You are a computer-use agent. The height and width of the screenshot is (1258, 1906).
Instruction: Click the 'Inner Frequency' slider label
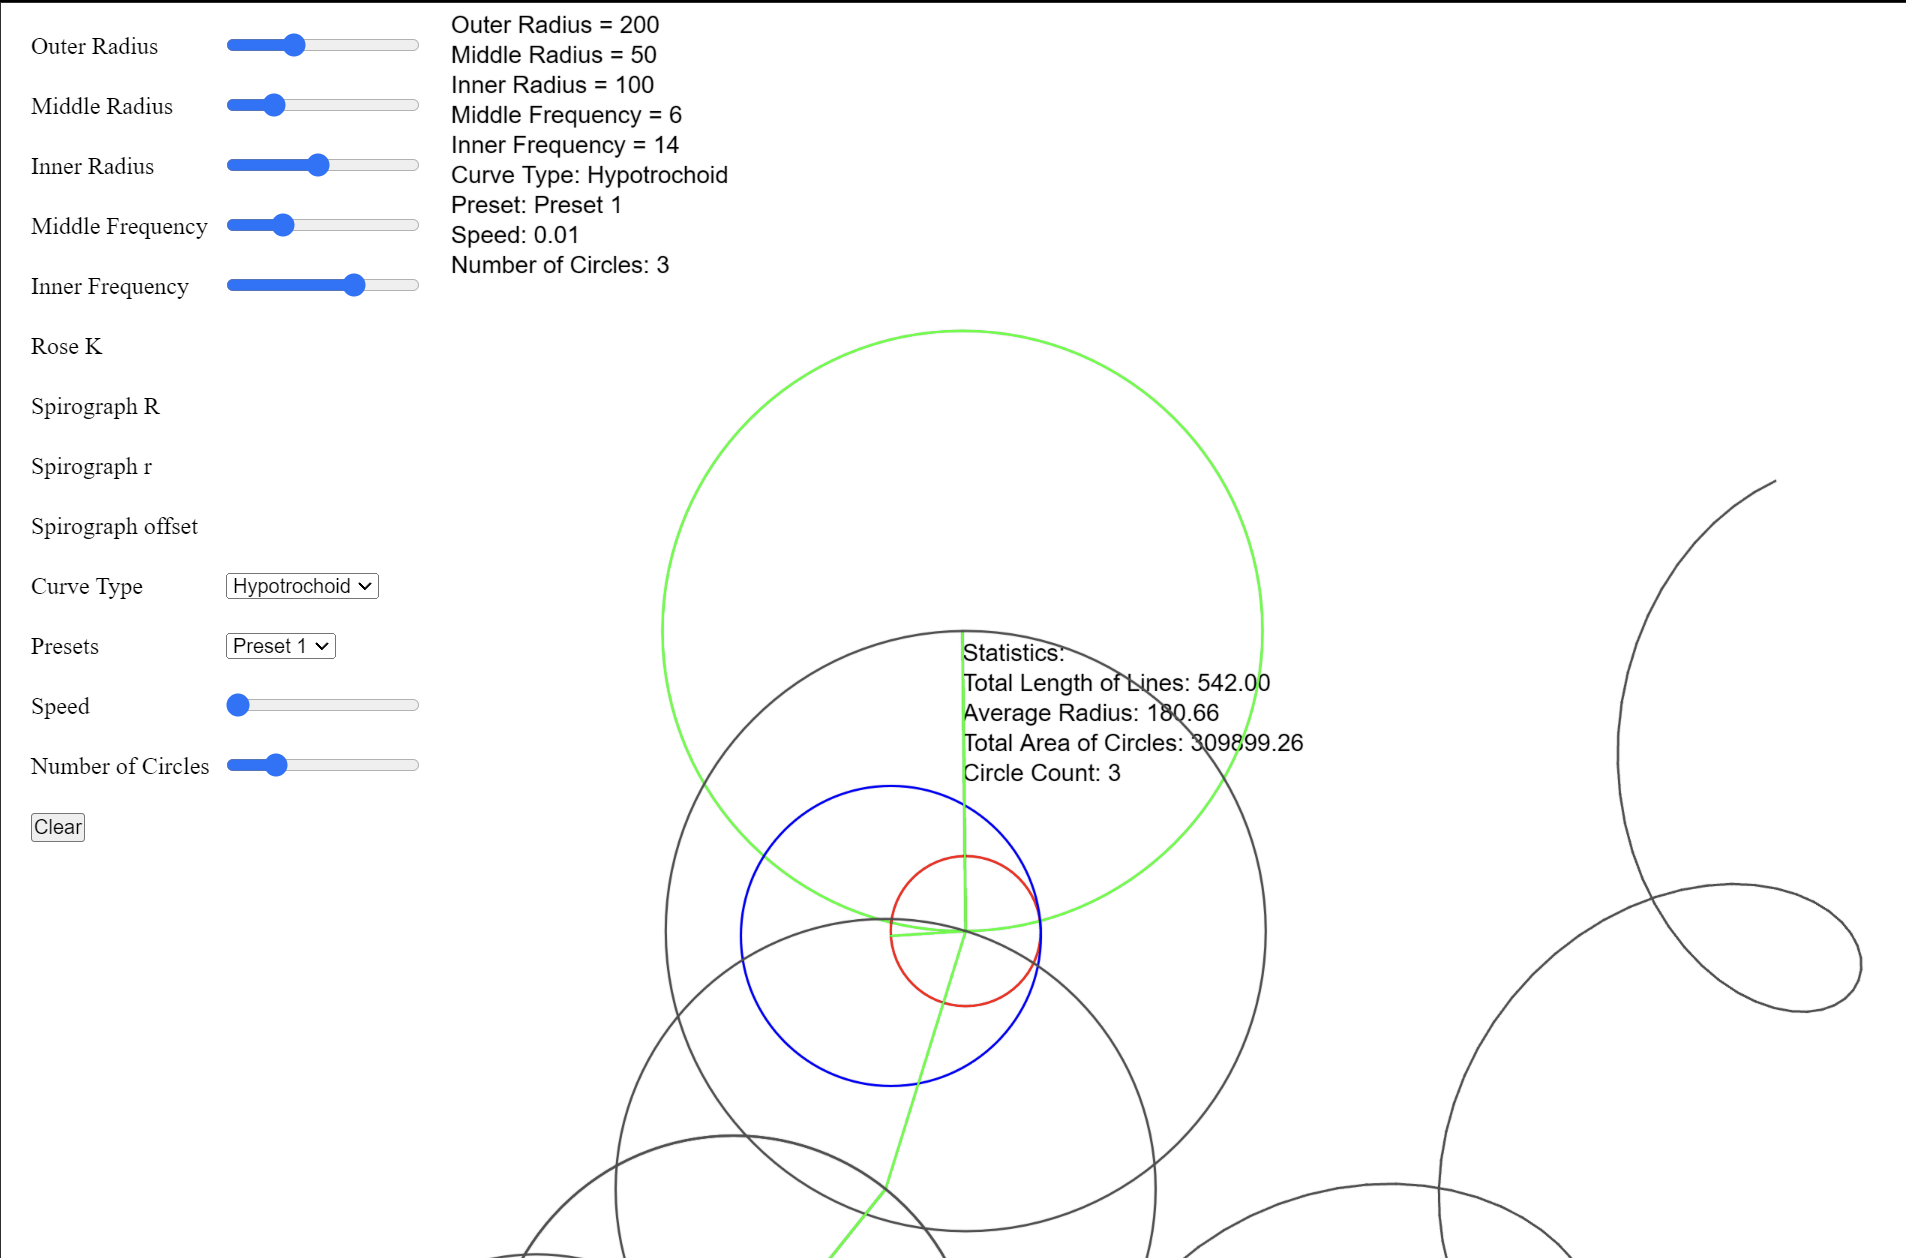(110, 286)
